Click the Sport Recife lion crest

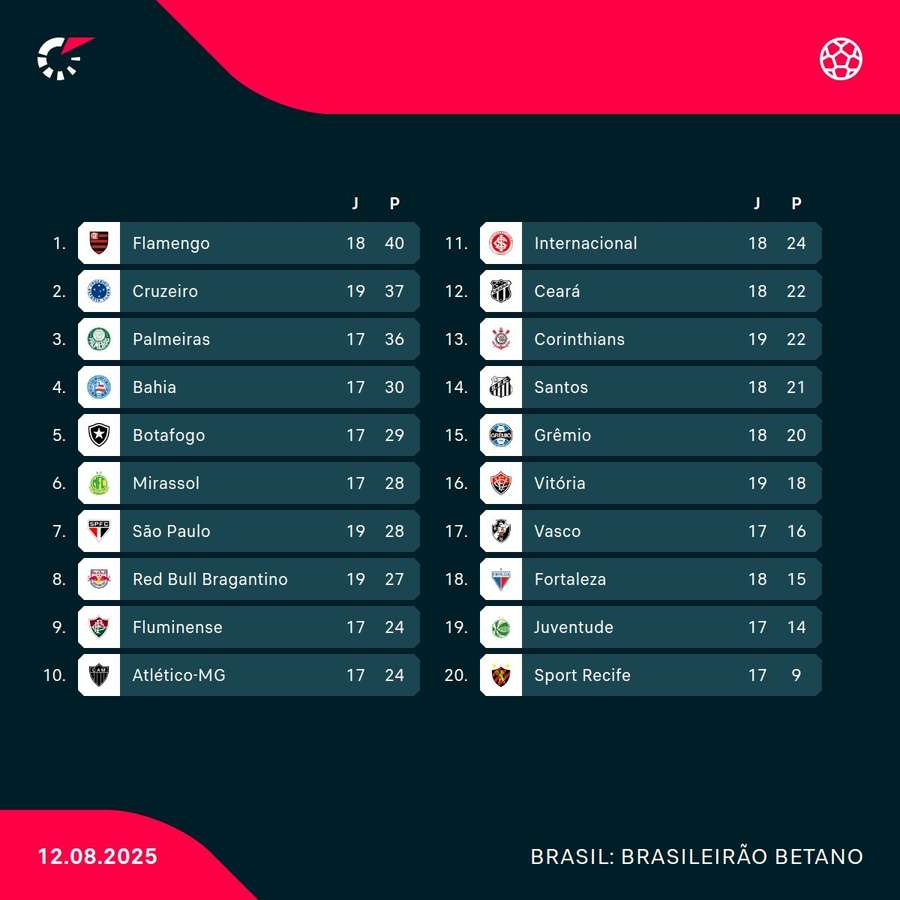[501, 675]
